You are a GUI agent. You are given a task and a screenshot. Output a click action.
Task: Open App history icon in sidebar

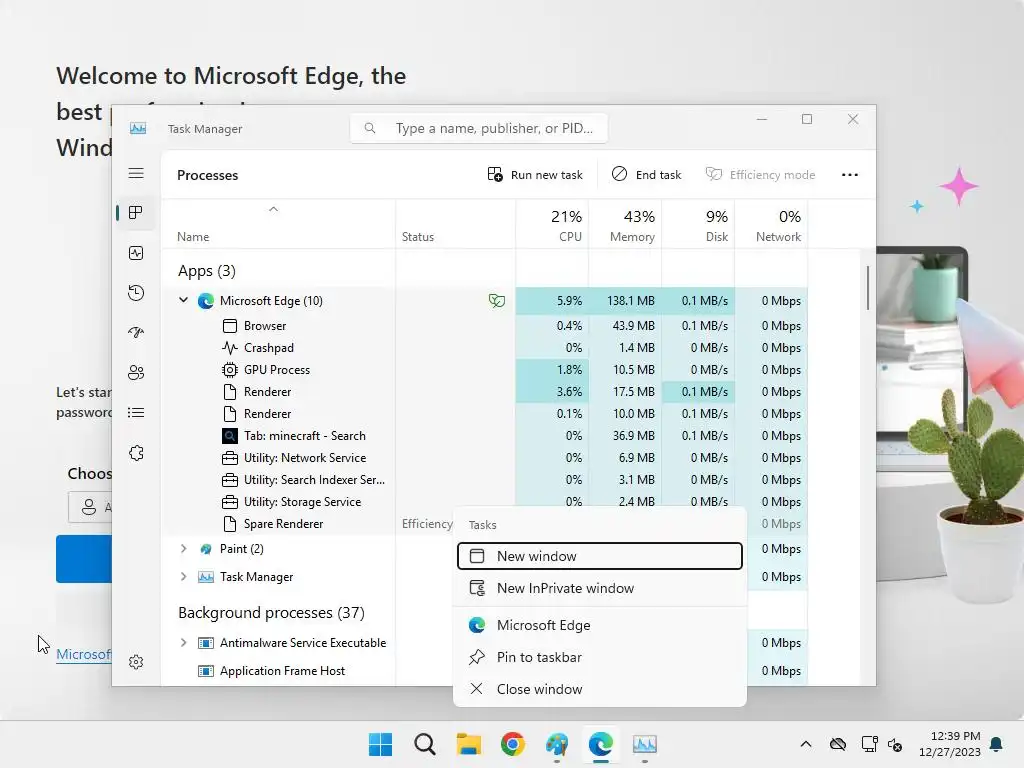coord(136,293)
